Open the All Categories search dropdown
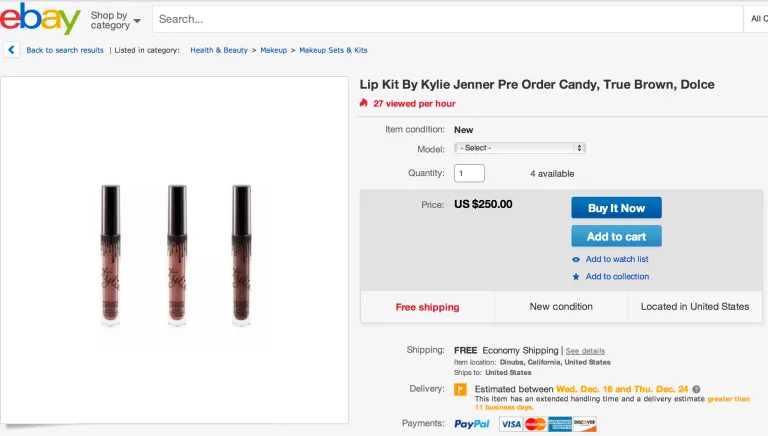The height and width of the screenshot is (436, 768). pyautogui.click(x=757, y=19)
